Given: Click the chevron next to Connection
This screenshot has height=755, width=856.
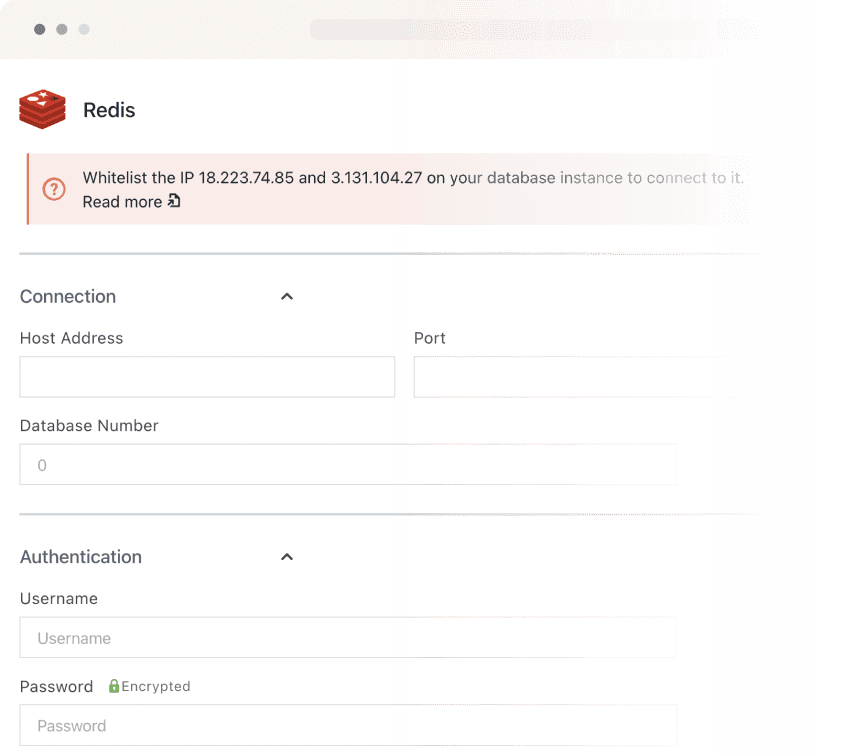Looking at the screenshot, I should point(287,296).
